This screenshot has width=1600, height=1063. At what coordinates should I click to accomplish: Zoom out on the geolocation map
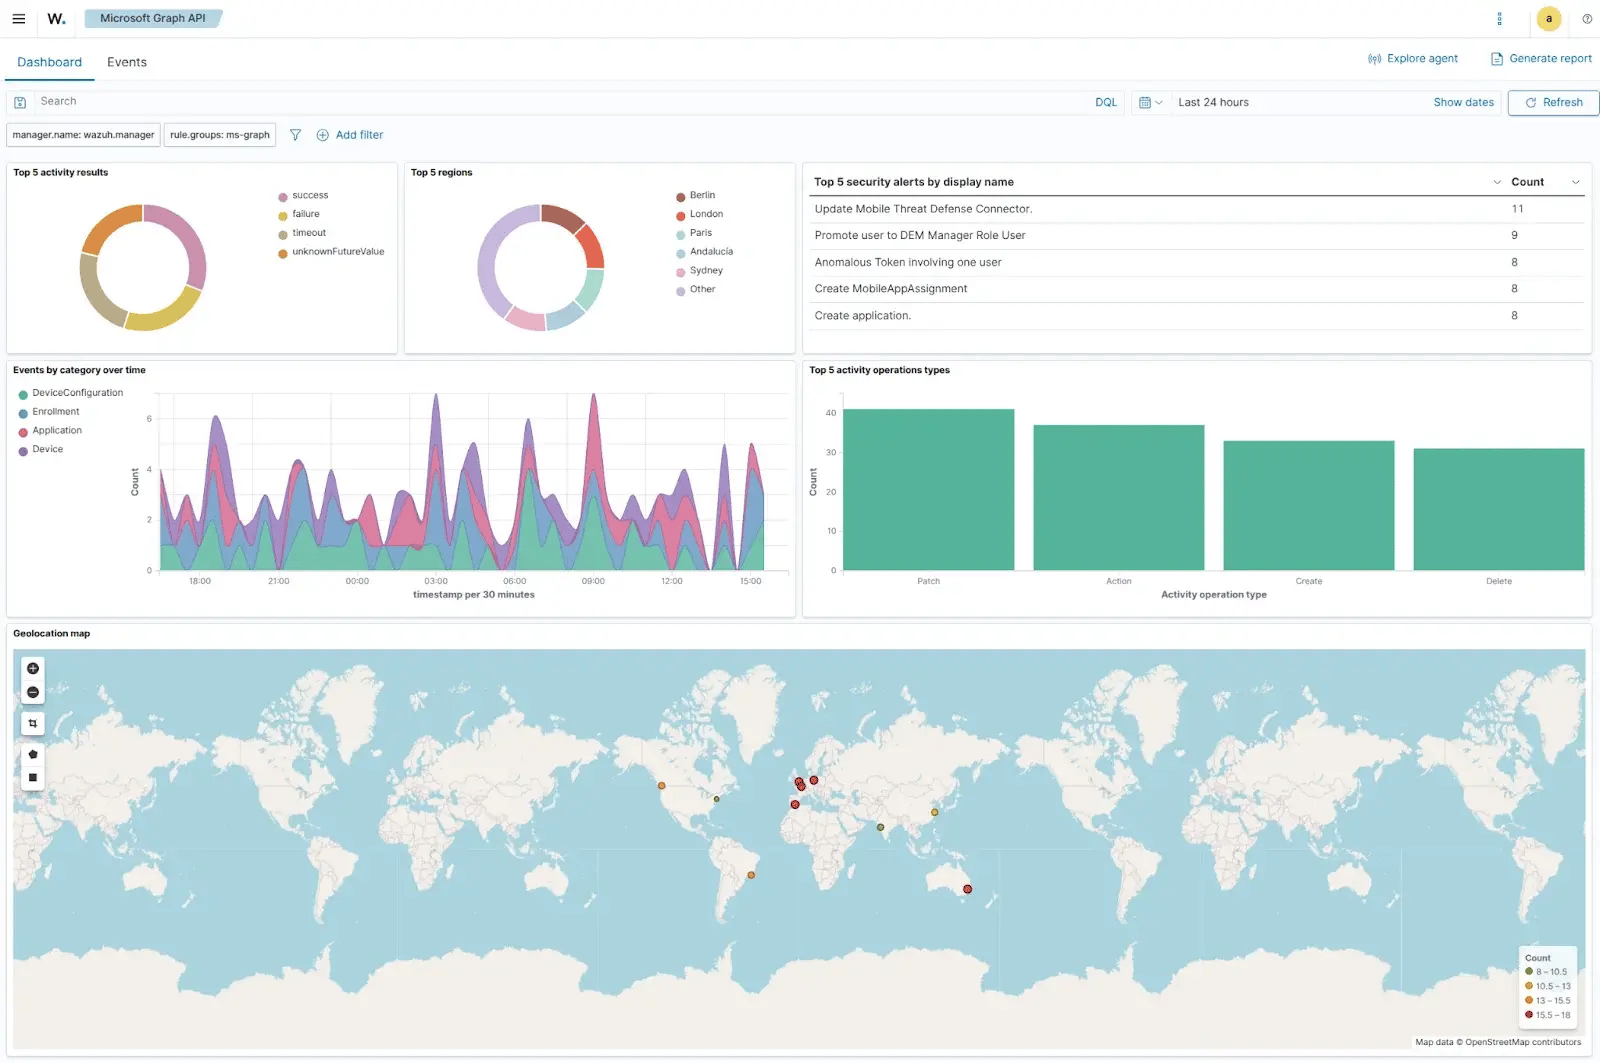[x=33, y=692]
